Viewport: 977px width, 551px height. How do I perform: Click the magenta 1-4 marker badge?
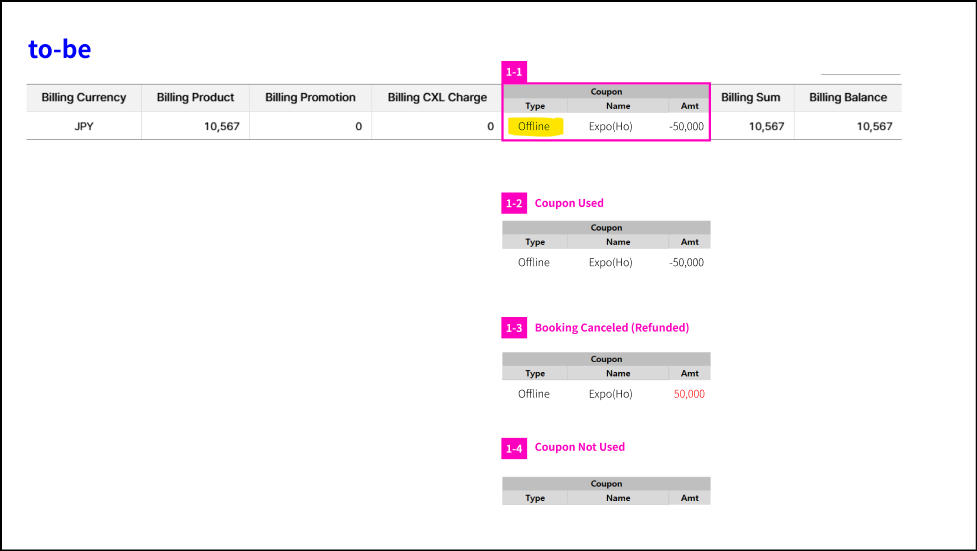513,447
